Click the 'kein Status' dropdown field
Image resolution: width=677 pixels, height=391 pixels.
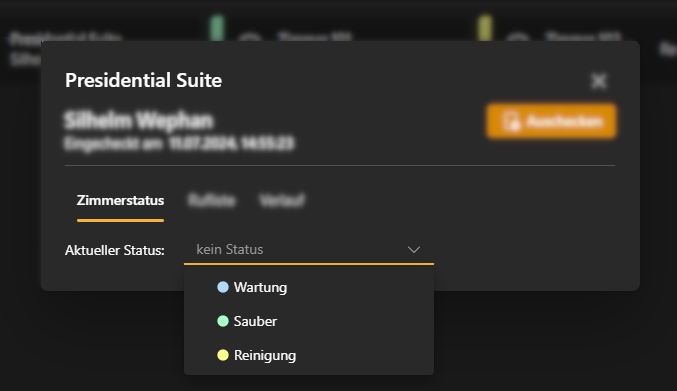(x=309, y=250)
